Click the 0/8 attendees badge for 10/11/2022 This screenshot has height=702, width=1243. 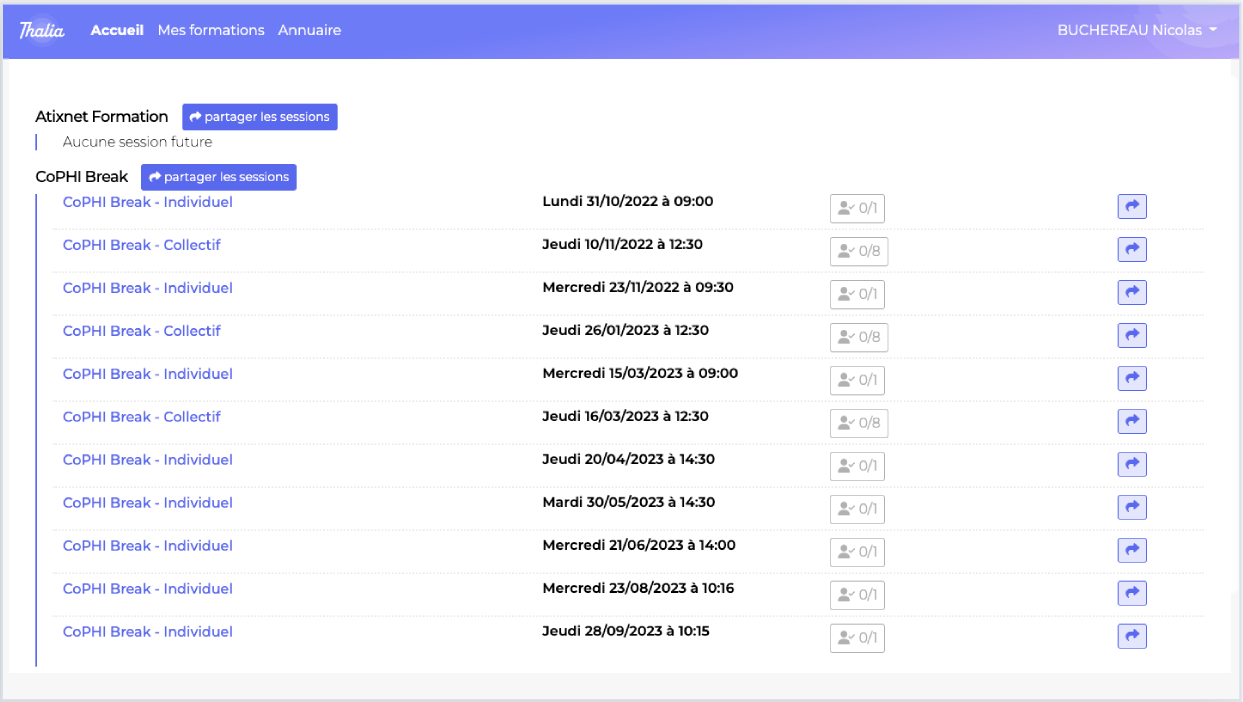pos(859,252)
